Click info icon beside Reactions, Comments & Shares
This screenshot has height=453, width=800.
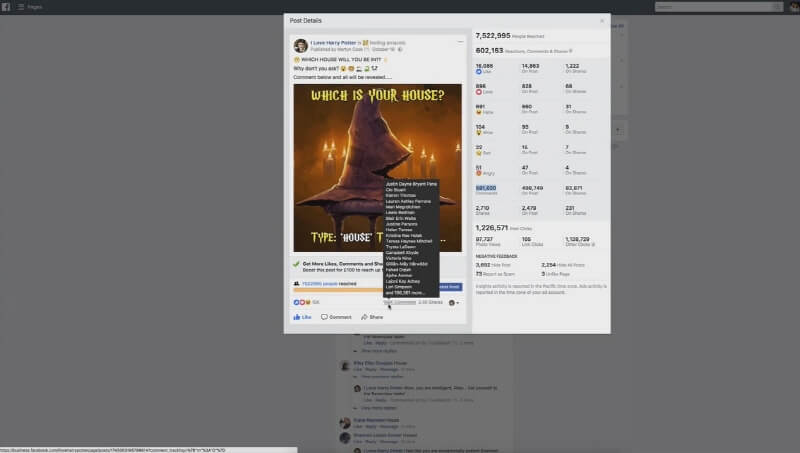(x=570, y=51)
